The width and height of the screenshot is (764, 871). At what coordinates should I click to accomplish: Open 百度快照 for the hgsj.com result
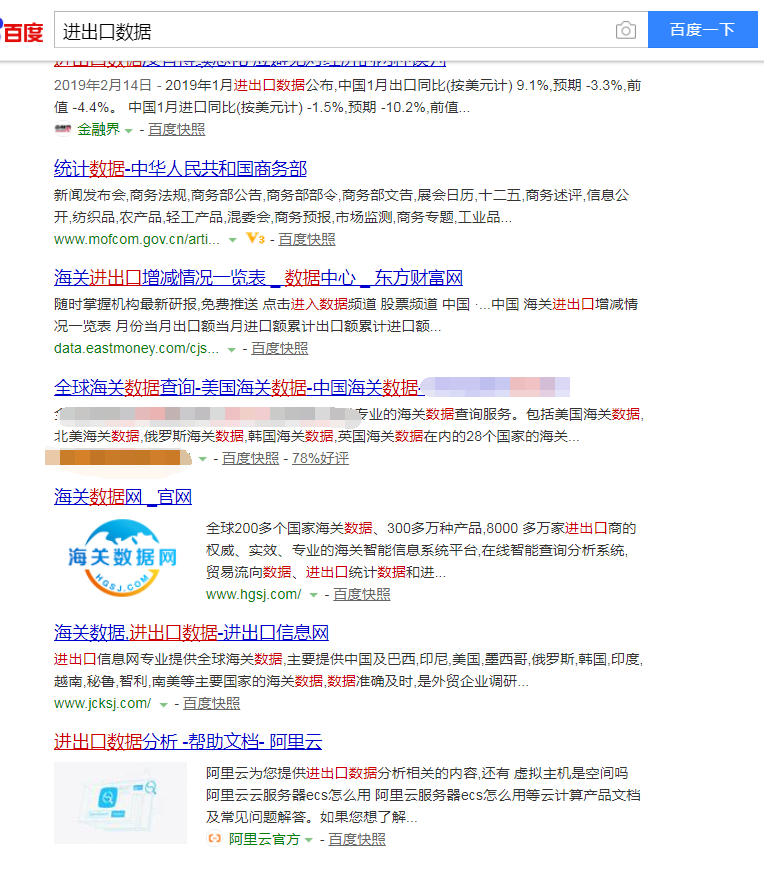(x=362, y=594)
